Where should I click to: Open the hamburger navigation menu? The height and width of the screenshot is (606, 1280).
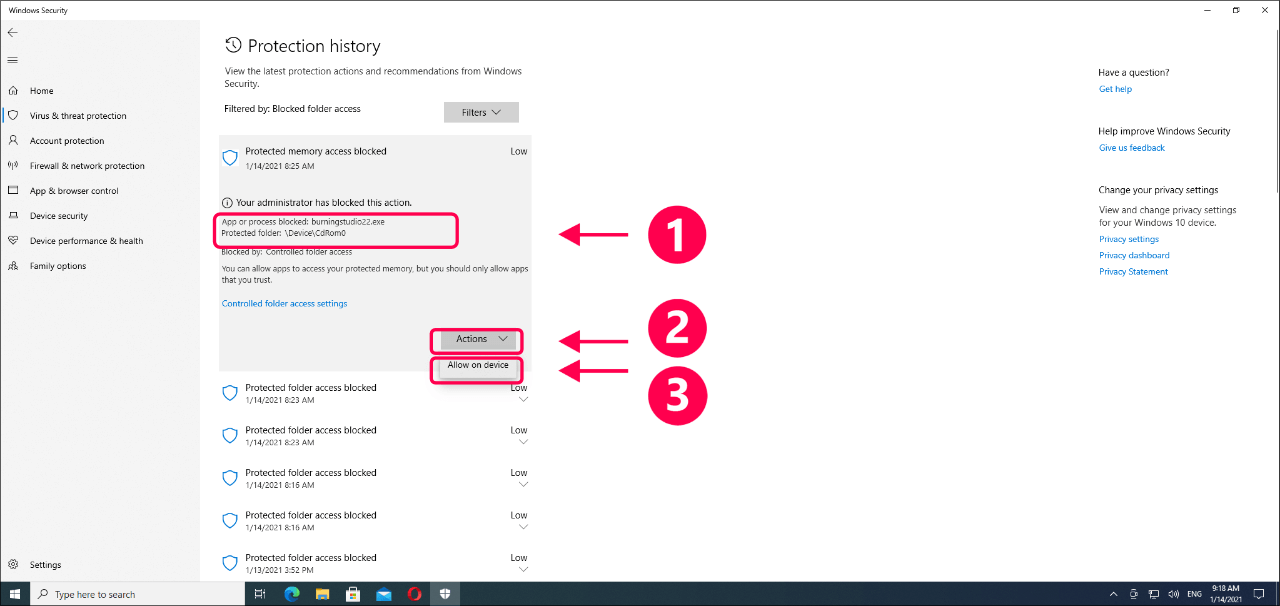click(x=12, y=59)
